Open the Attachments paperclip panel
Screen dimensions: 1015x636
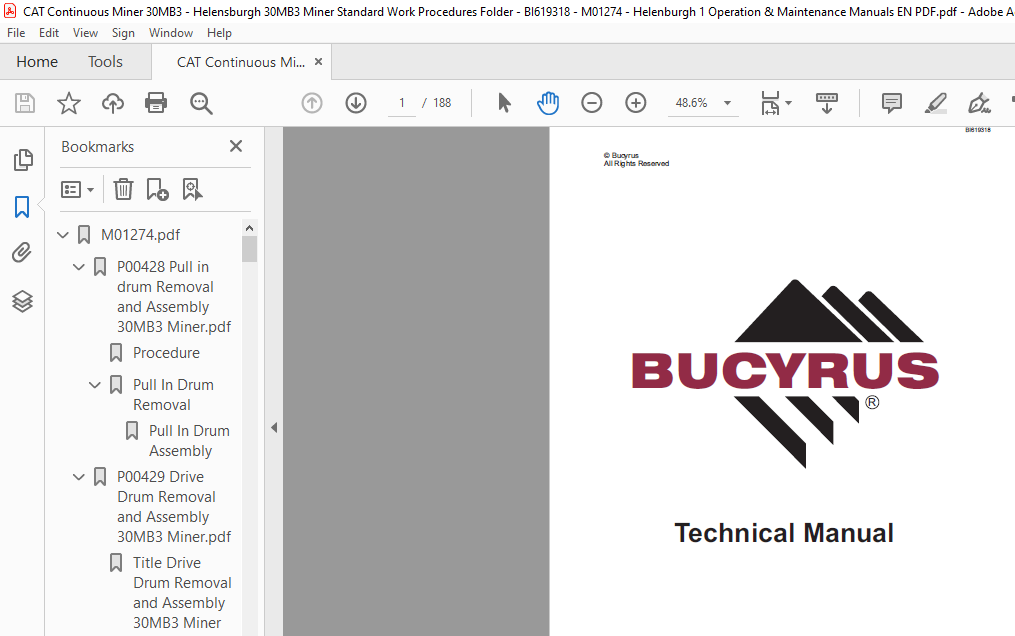tap(22, 252)
